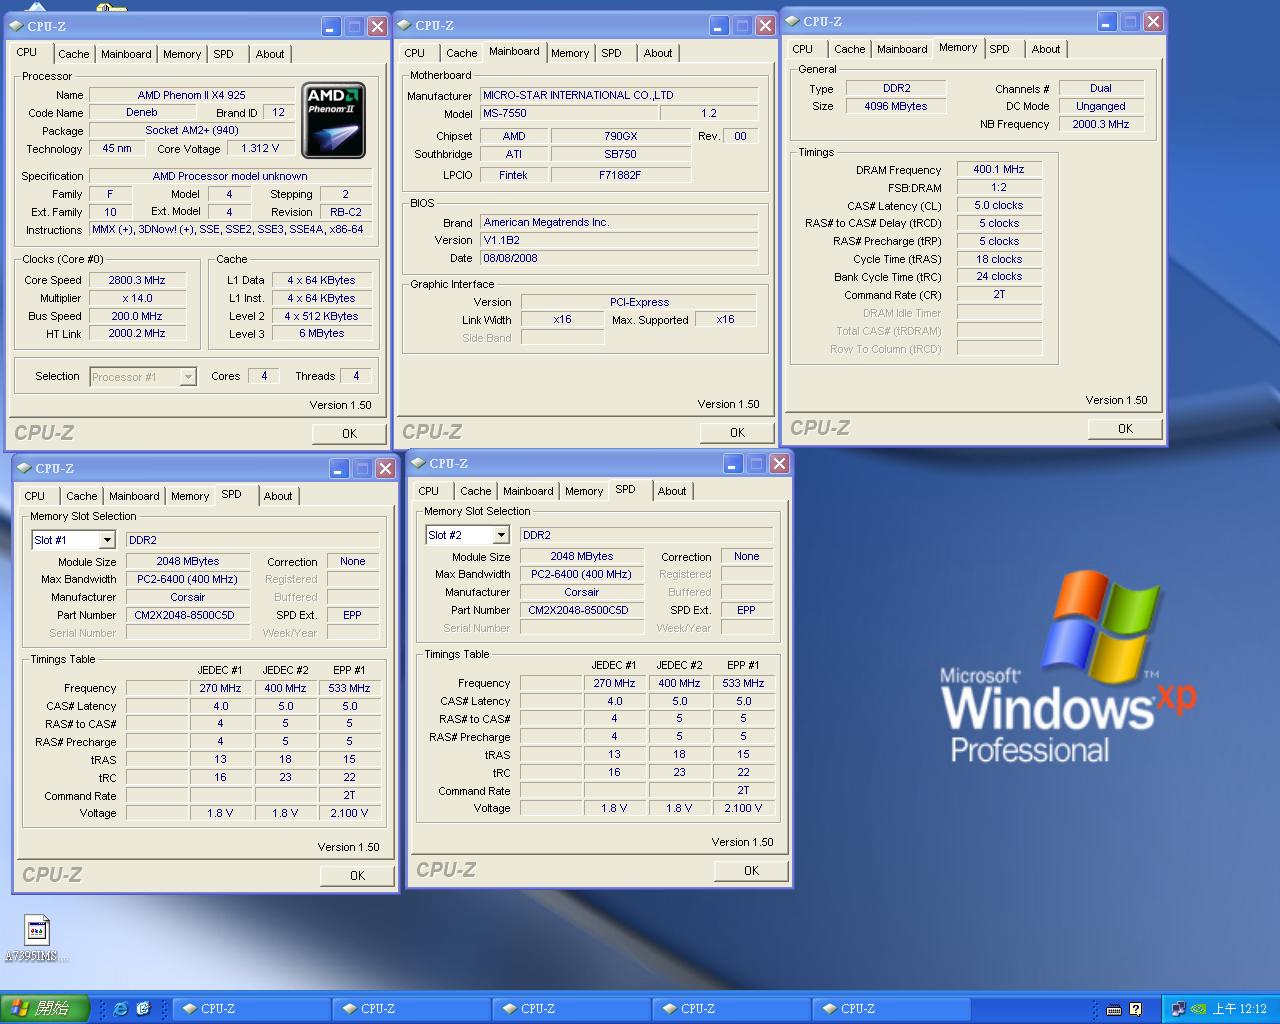Image resolution: width=1280 pixels, height=1024 pixels.
Task: Click the Bank Cycle Time value 24 clocks
Action: pyautogui.click(x=999, y=276)
